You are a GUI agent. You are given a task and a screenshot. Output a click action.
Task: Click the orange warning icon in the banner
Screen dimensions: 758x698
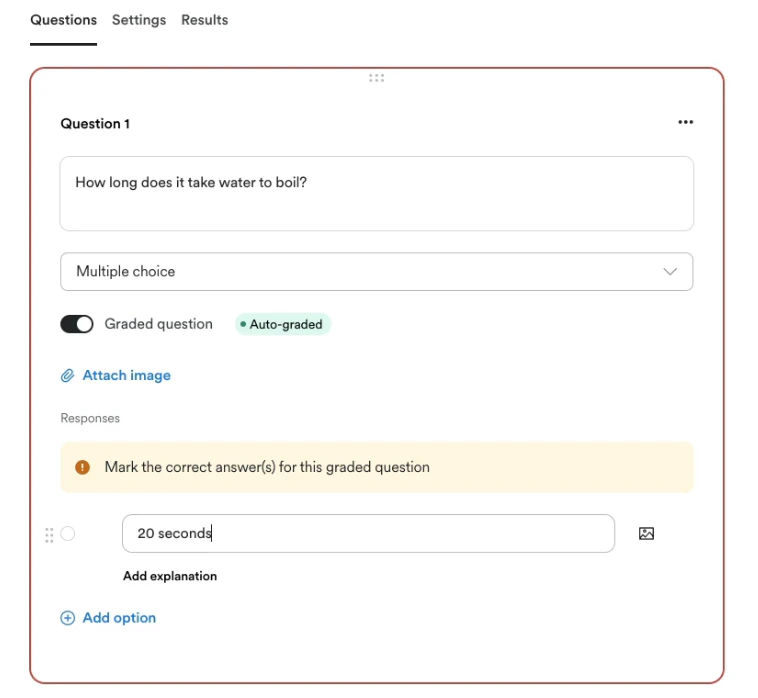(x=83, y=467)
